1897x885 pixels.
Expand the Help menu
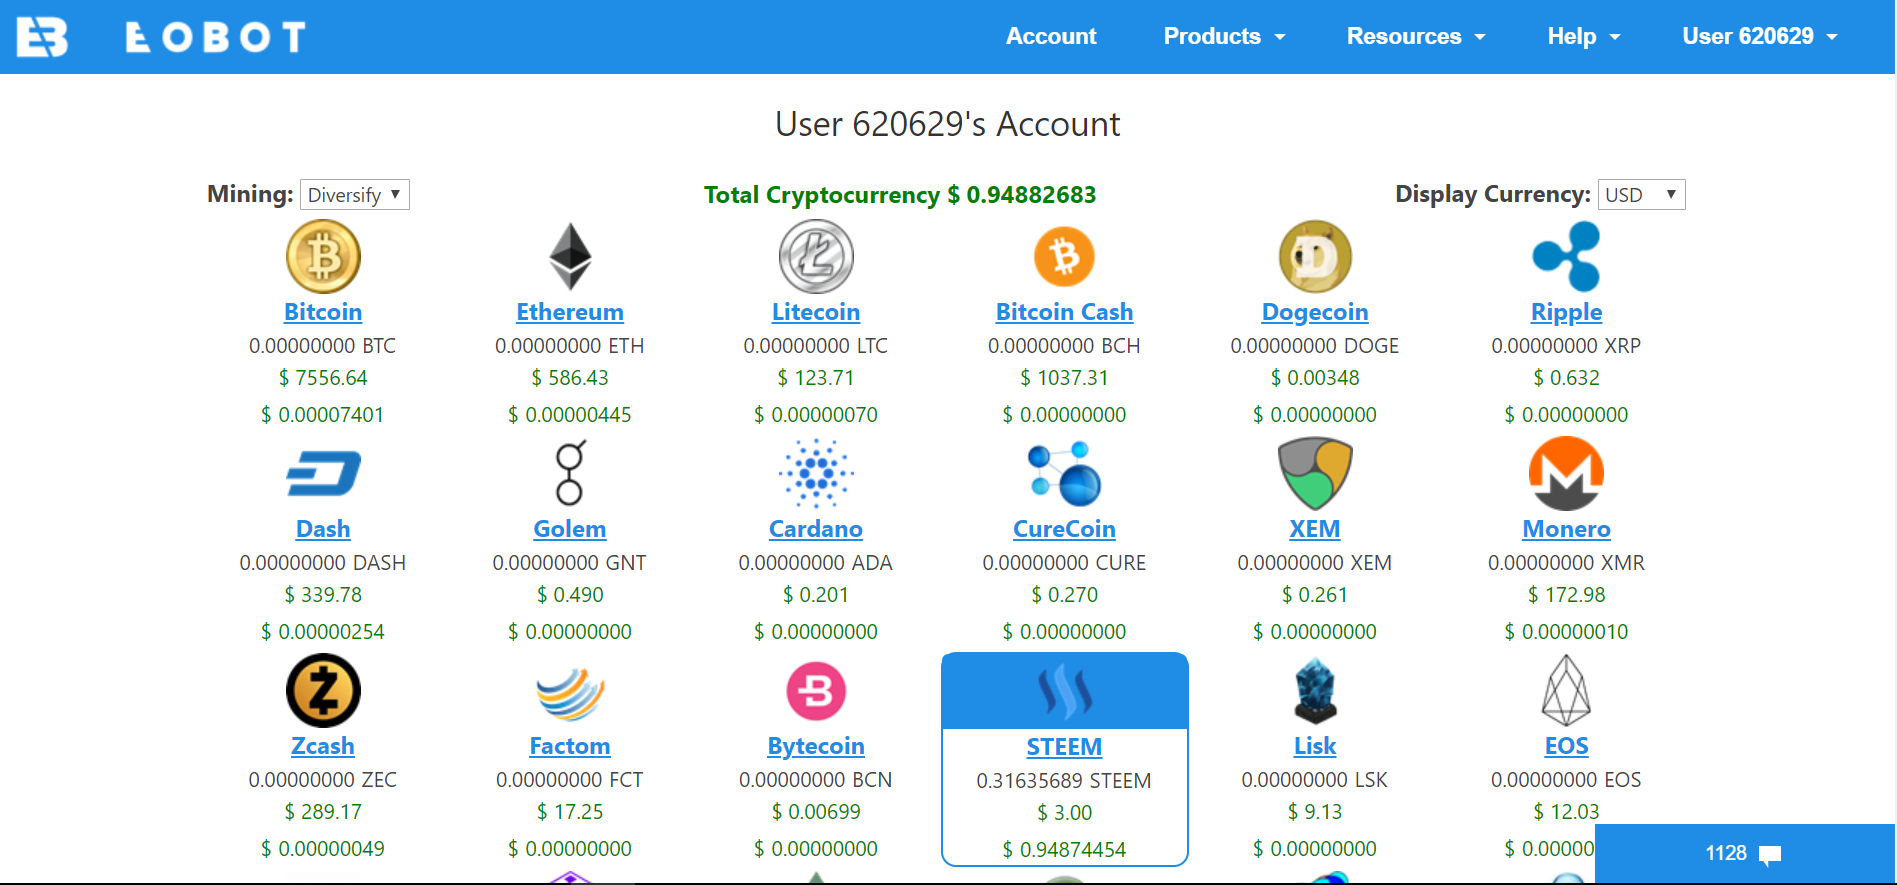coord(1584,37)
